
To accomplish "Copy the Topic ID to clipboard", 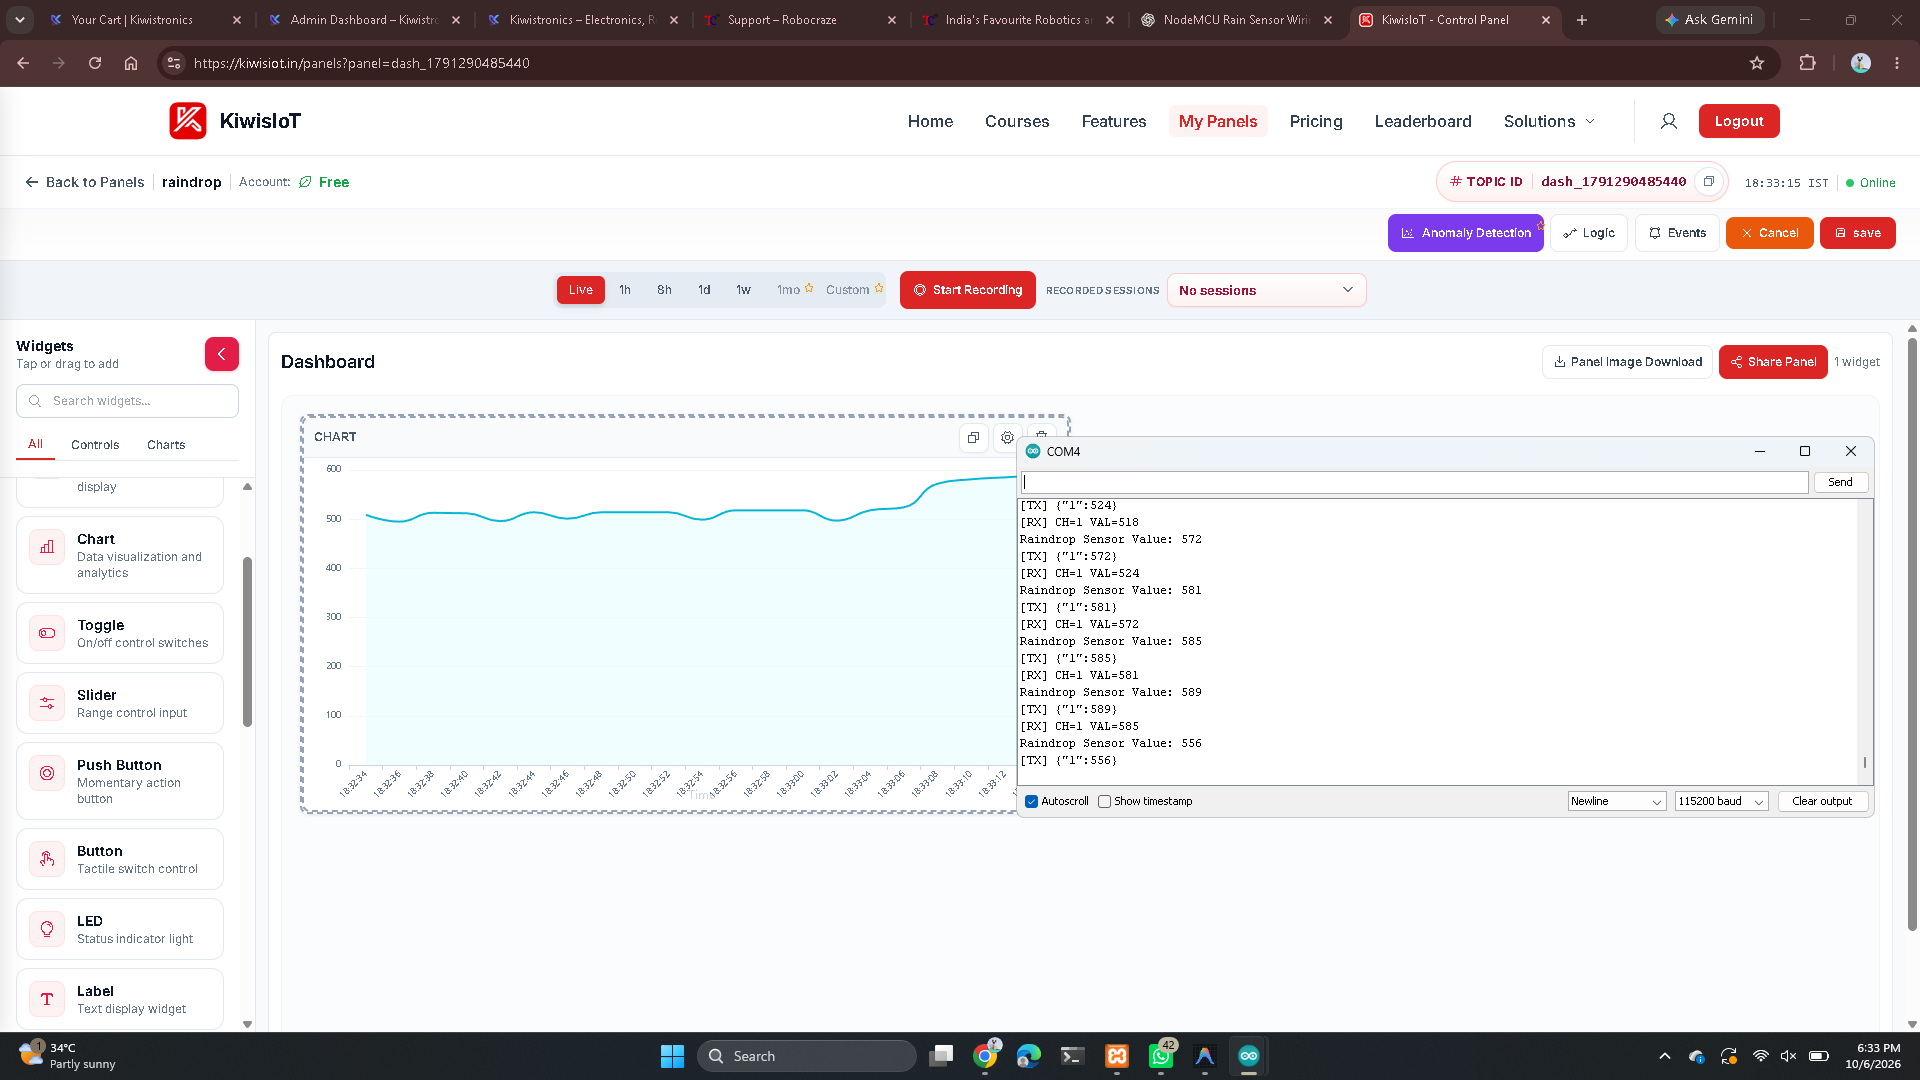I will tap(1709, 182).
